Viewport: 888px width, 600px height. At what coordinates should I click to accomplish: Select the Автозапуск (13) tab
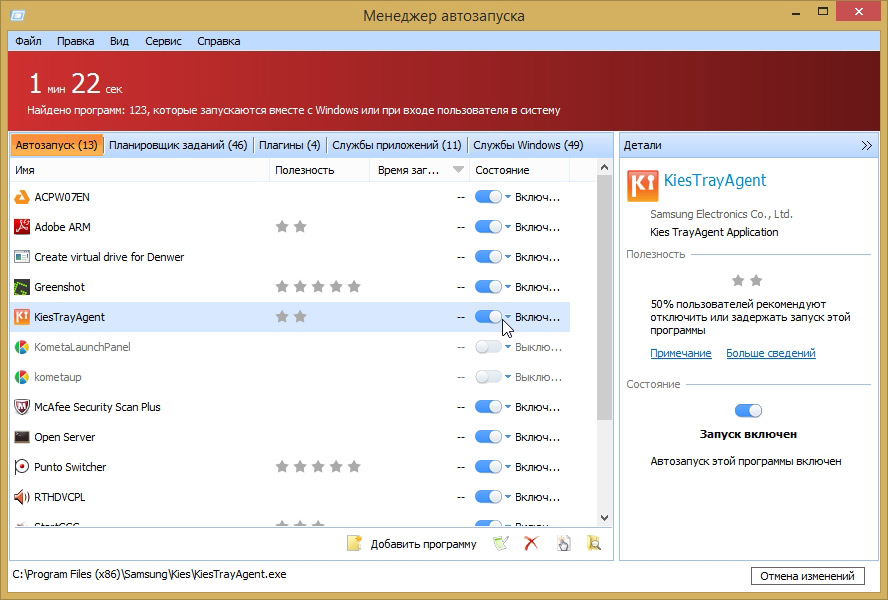pyautogui.click(x=57, y=145)
